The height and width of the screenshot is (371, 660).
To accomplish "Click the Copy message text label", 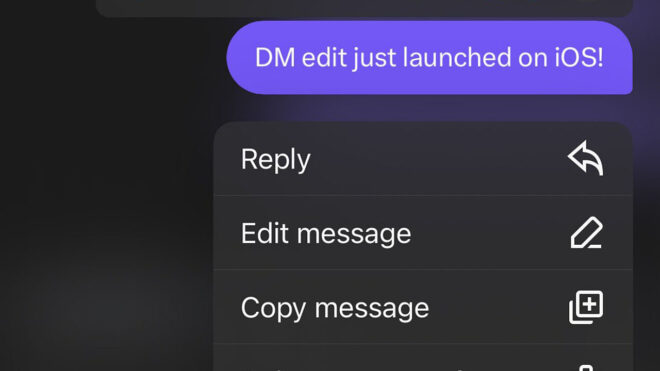I will click(x=335, y=308).
